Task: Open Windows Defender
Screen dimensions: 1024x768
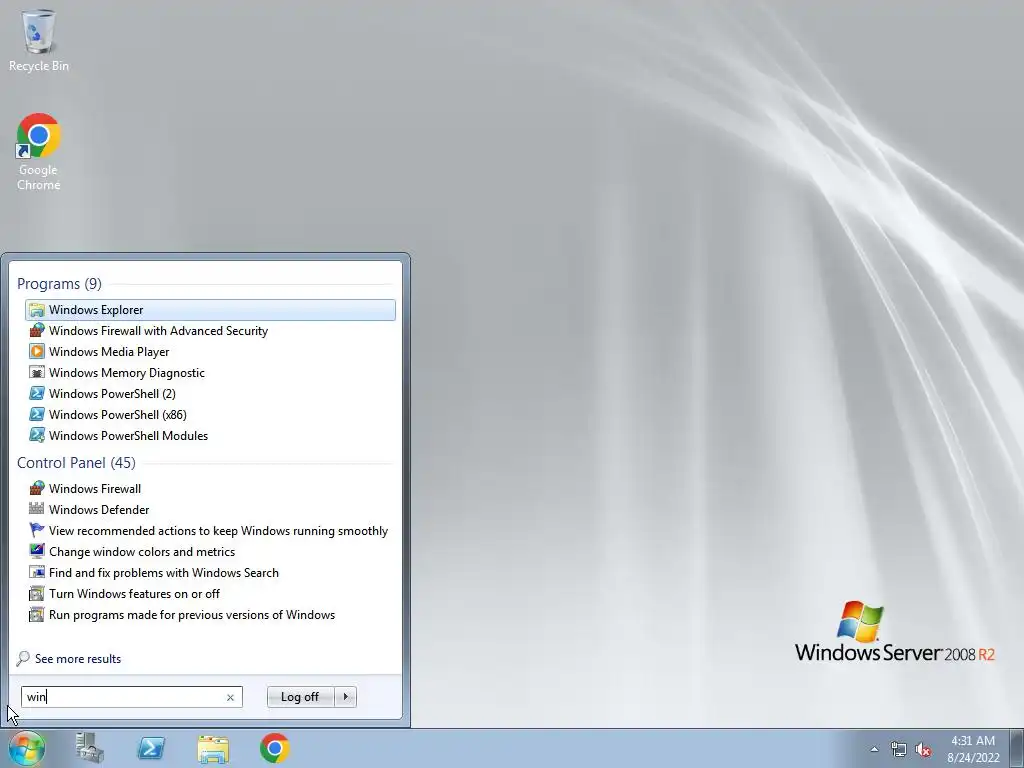Action: [210, 509]
